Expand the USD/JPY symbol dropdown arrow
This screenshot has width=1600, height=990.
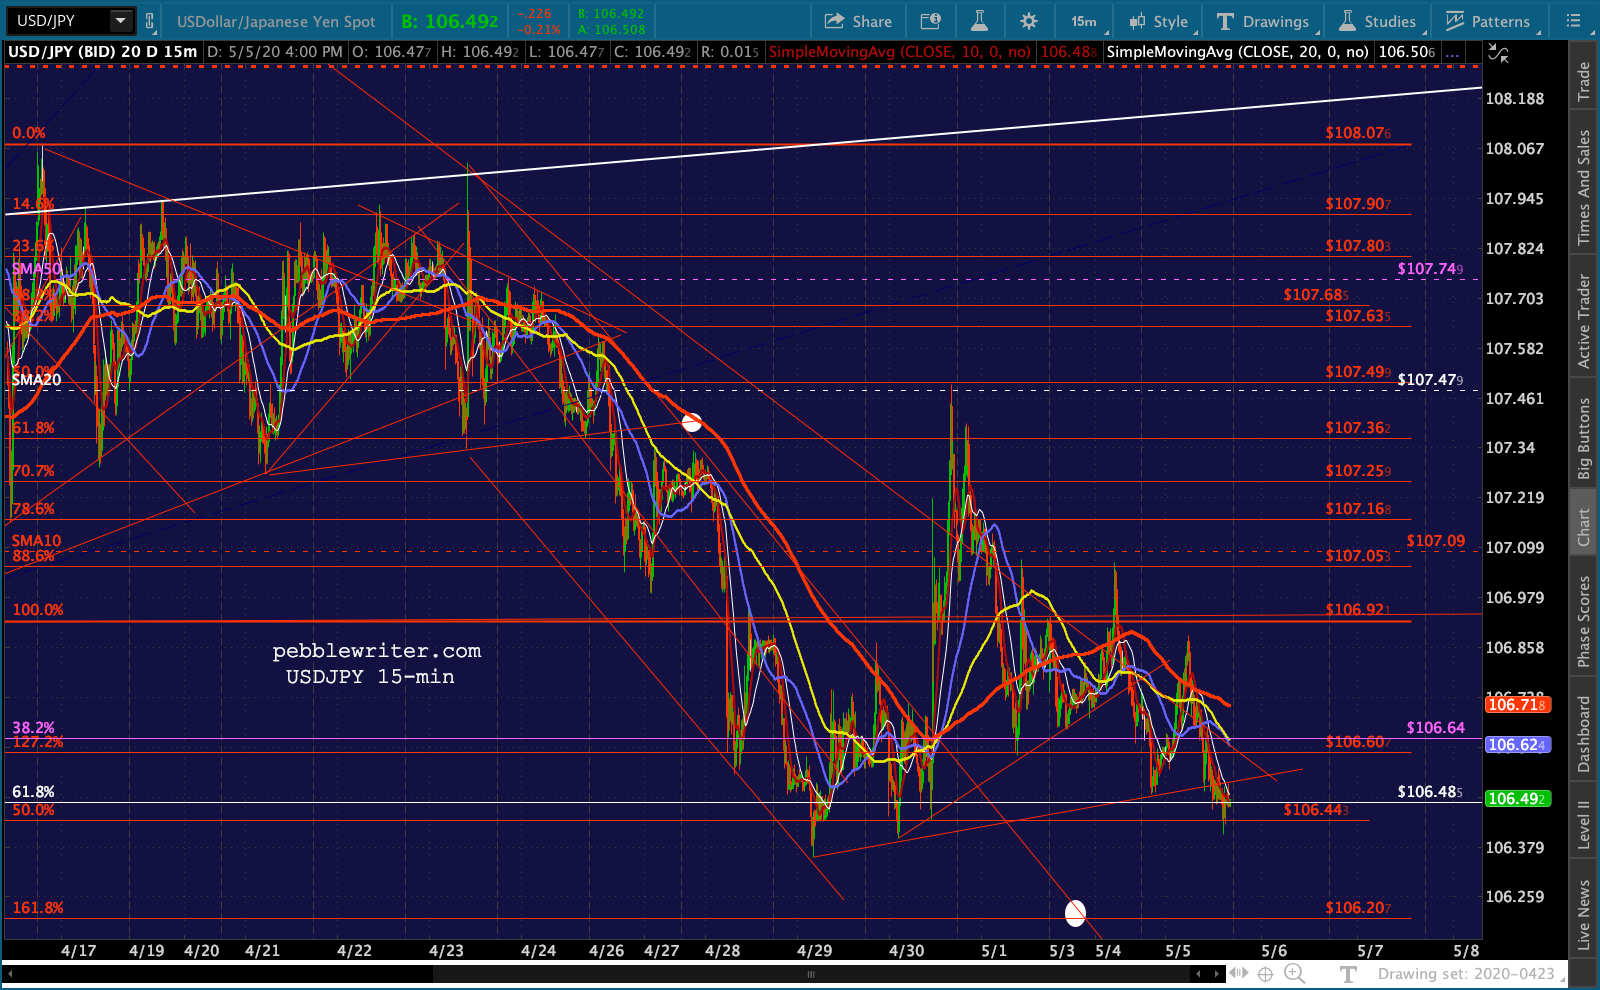click(120, 21)
